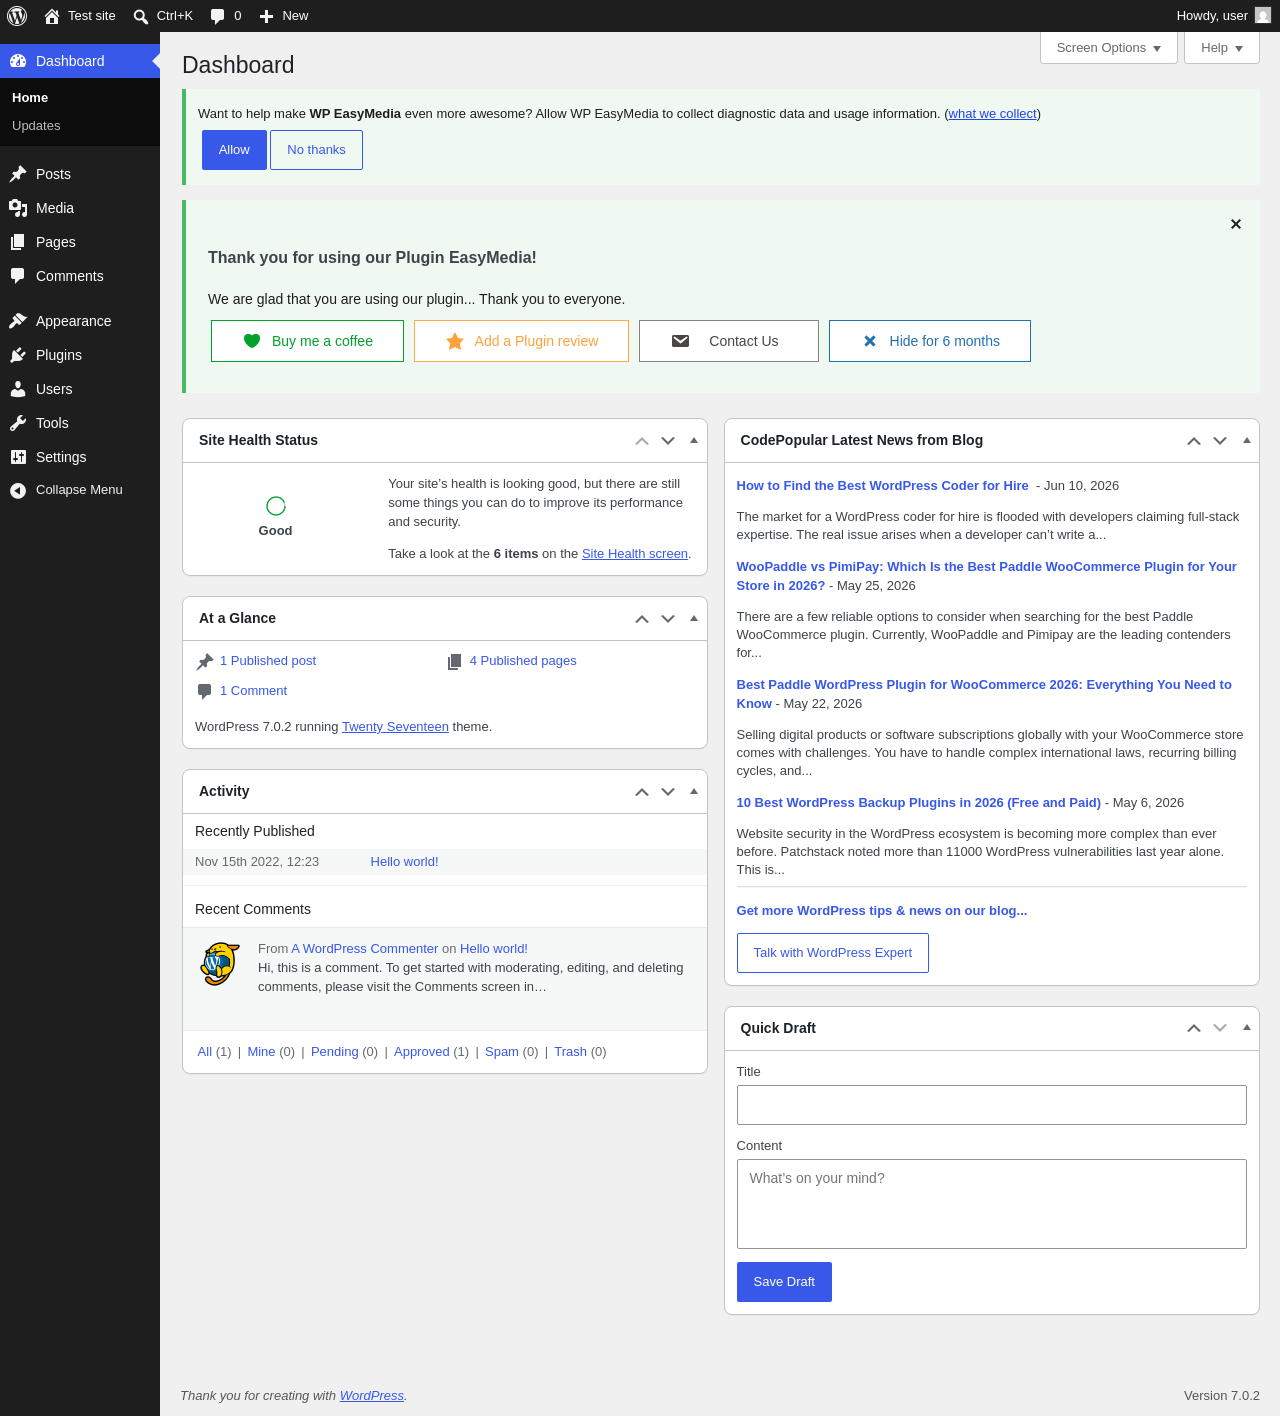Move Site Health Status widget up
This screenshot has height=1416, width=1280.
click(x=642, y=441)
